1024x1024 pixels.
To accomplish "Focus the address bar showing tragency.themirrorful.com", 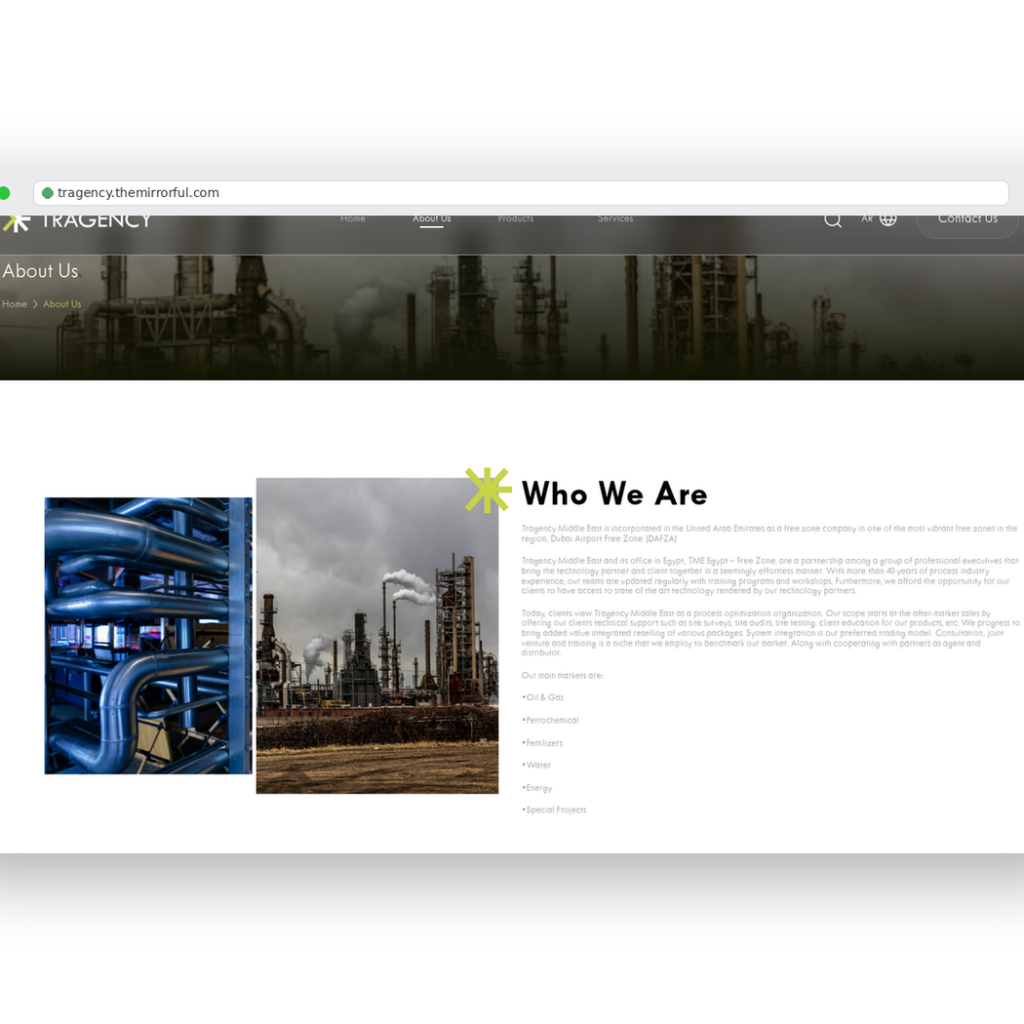I will pyautogui.click(x=521, y=193).
